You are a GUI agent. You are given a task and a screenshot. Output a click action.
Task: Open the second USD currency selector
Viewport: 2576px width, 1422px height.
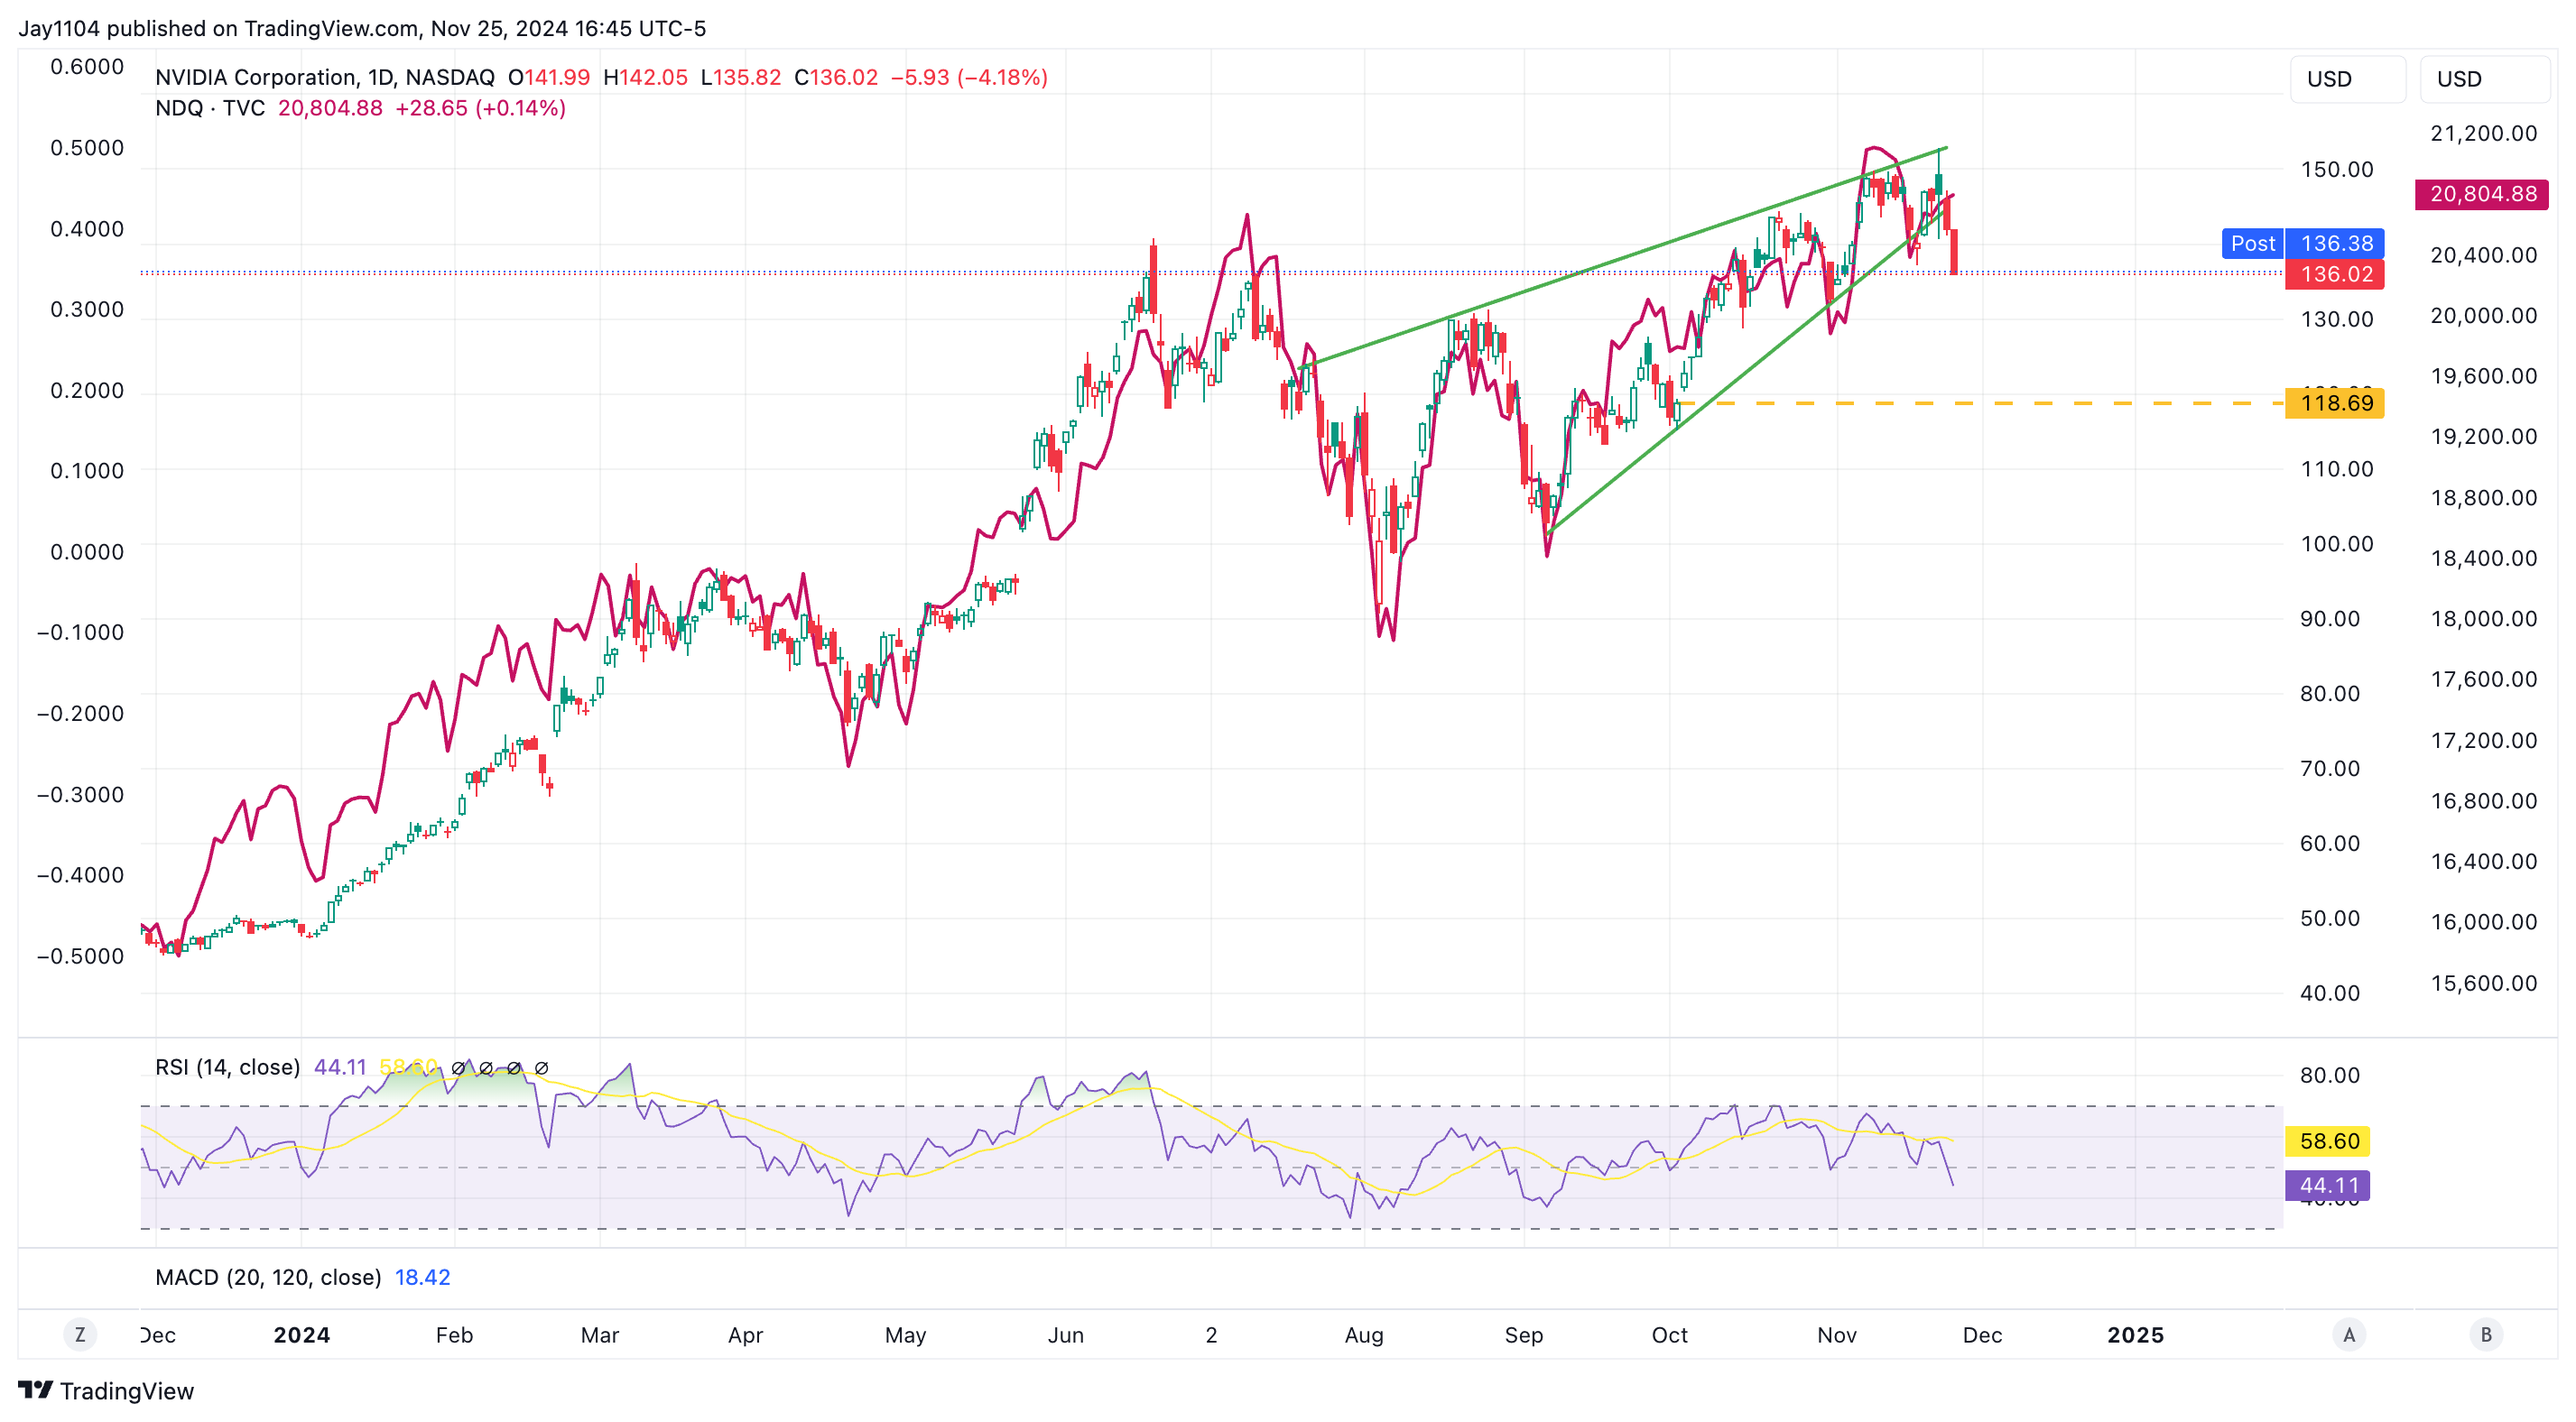[x=2483, y=79]
